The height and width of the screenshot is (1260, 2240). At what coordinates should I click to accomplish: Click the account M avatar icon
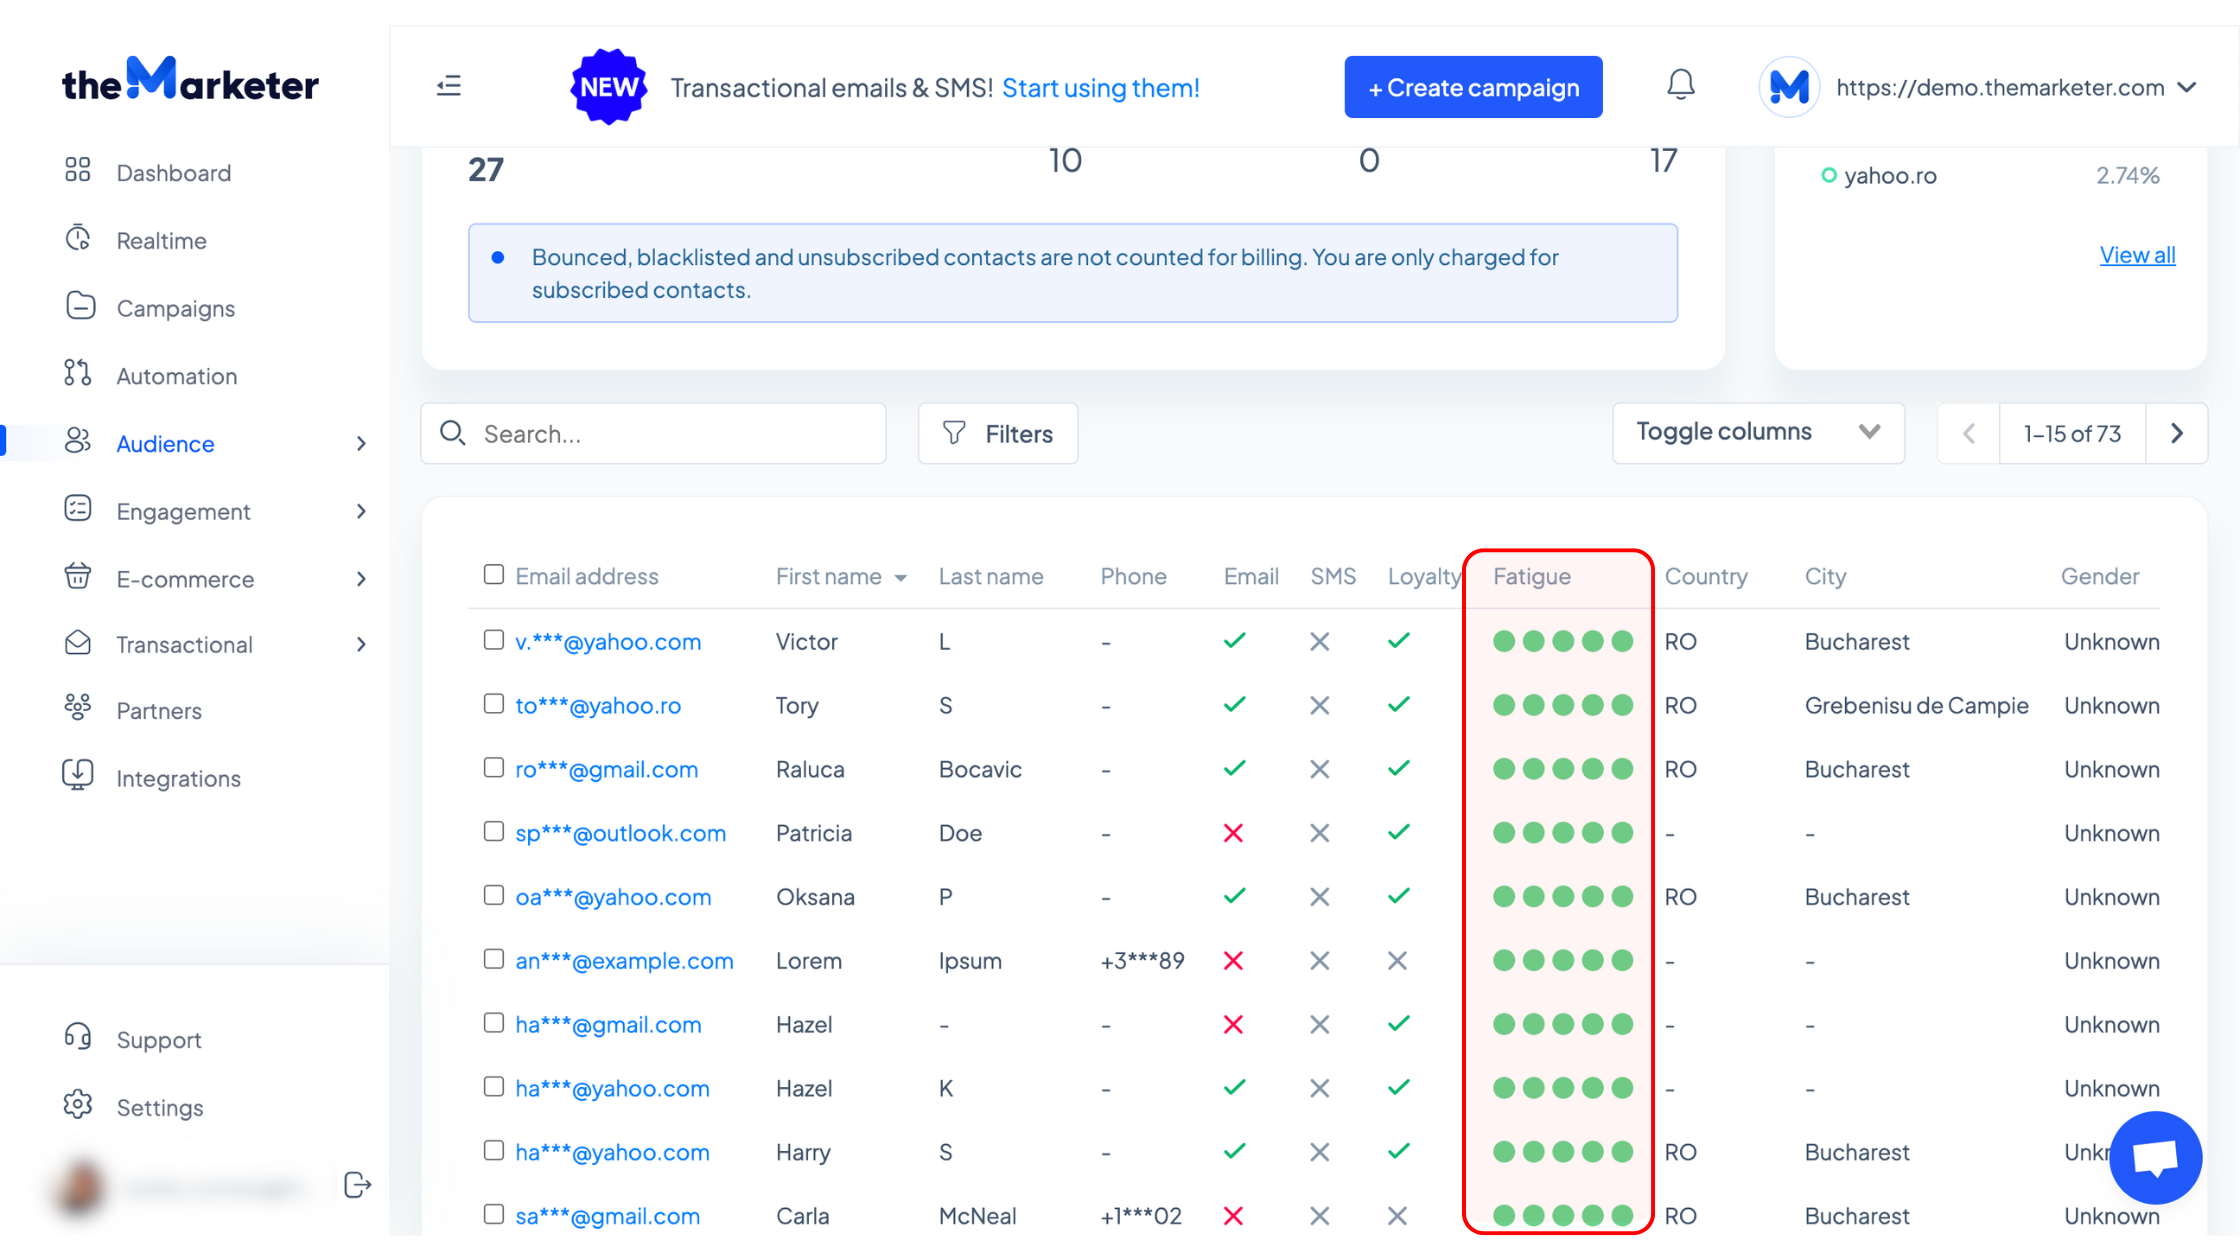(1788, 87)
